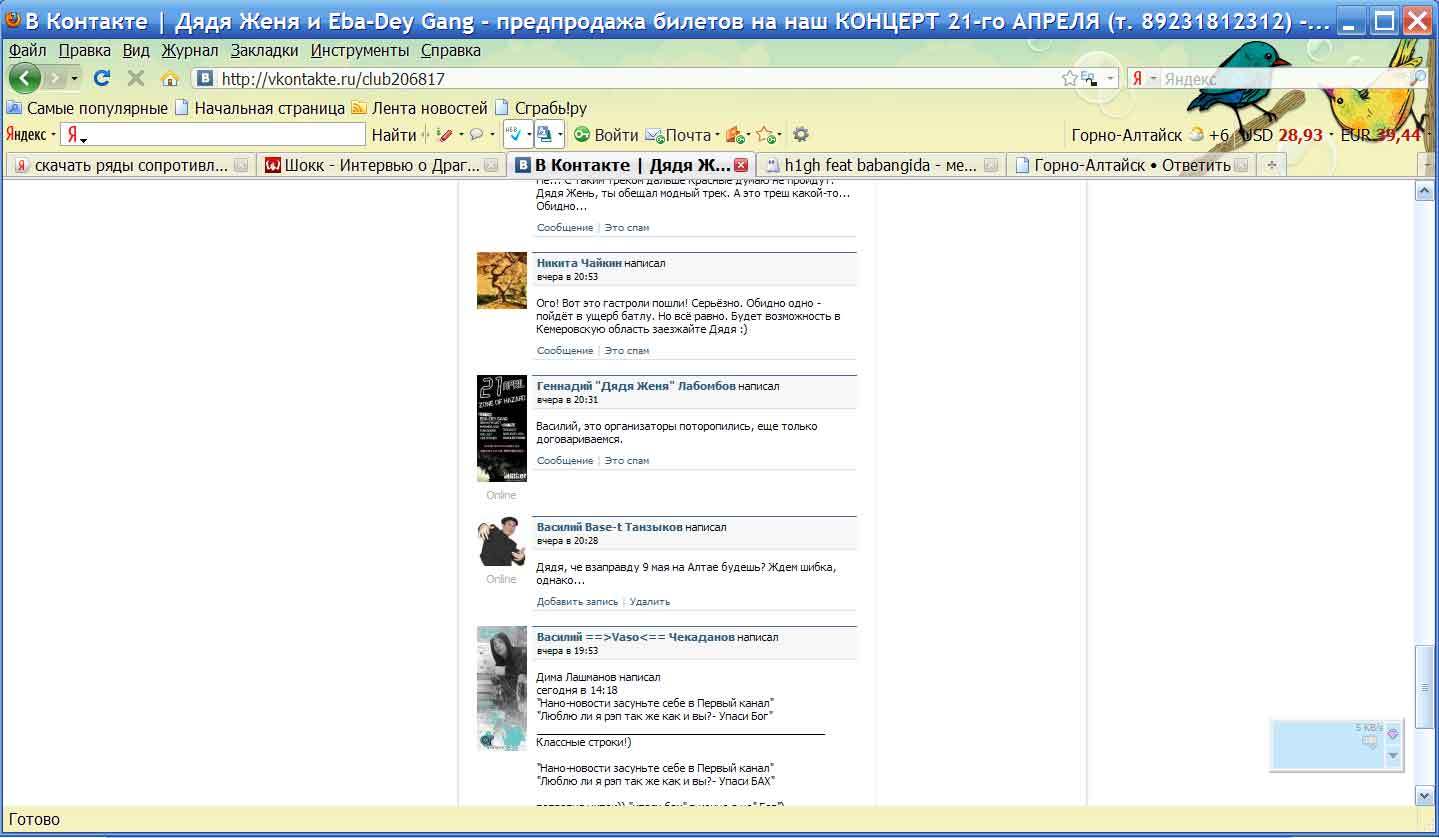Click the orange Yandex services icon
The height and width of the screenshot is (838, 1439).
coord(735,135)
